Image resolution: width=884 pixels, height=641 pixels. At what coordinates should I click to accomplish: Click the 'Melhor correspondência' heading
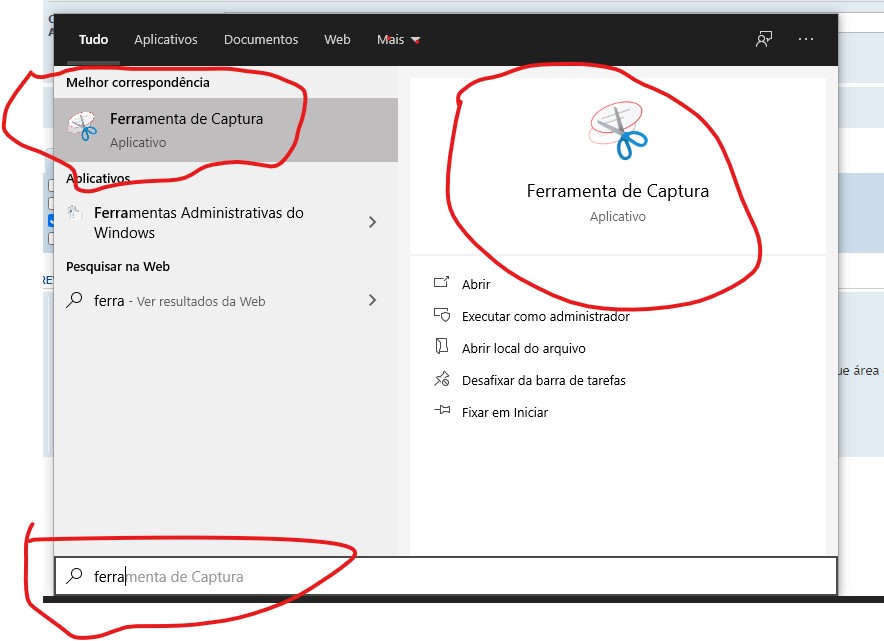[x=138, y=82]
